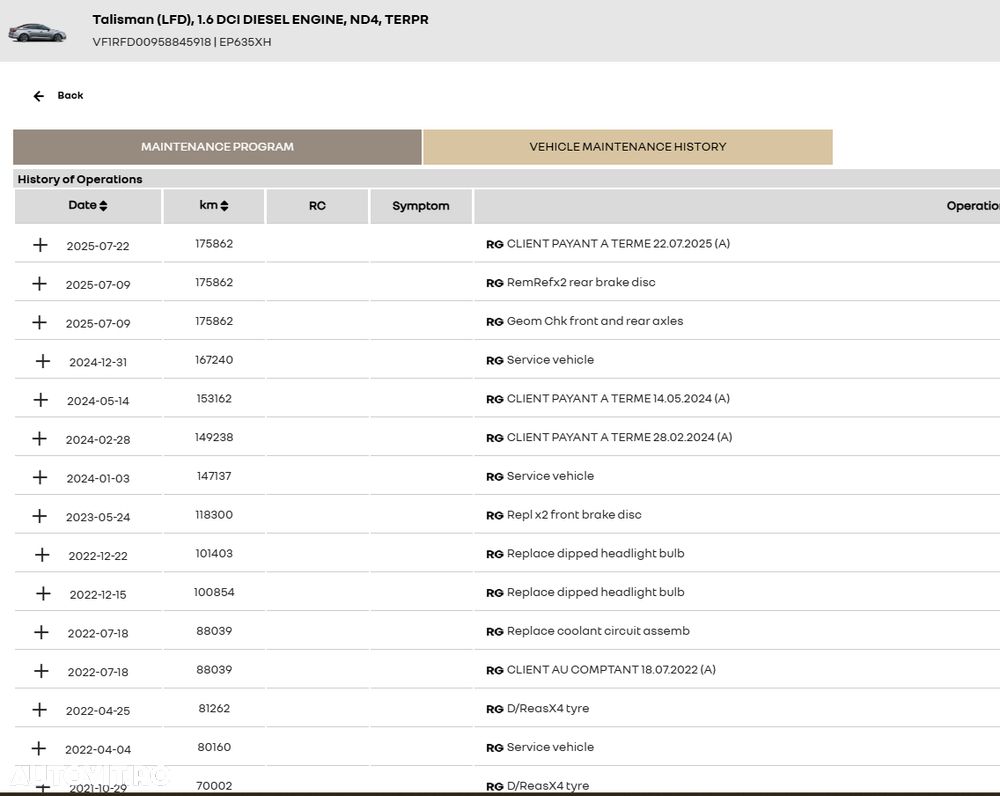The height and width of the screenshot is (796, 1000).
Task: Click plus icon for front brake disc row
Action: [x=40, y=516]
